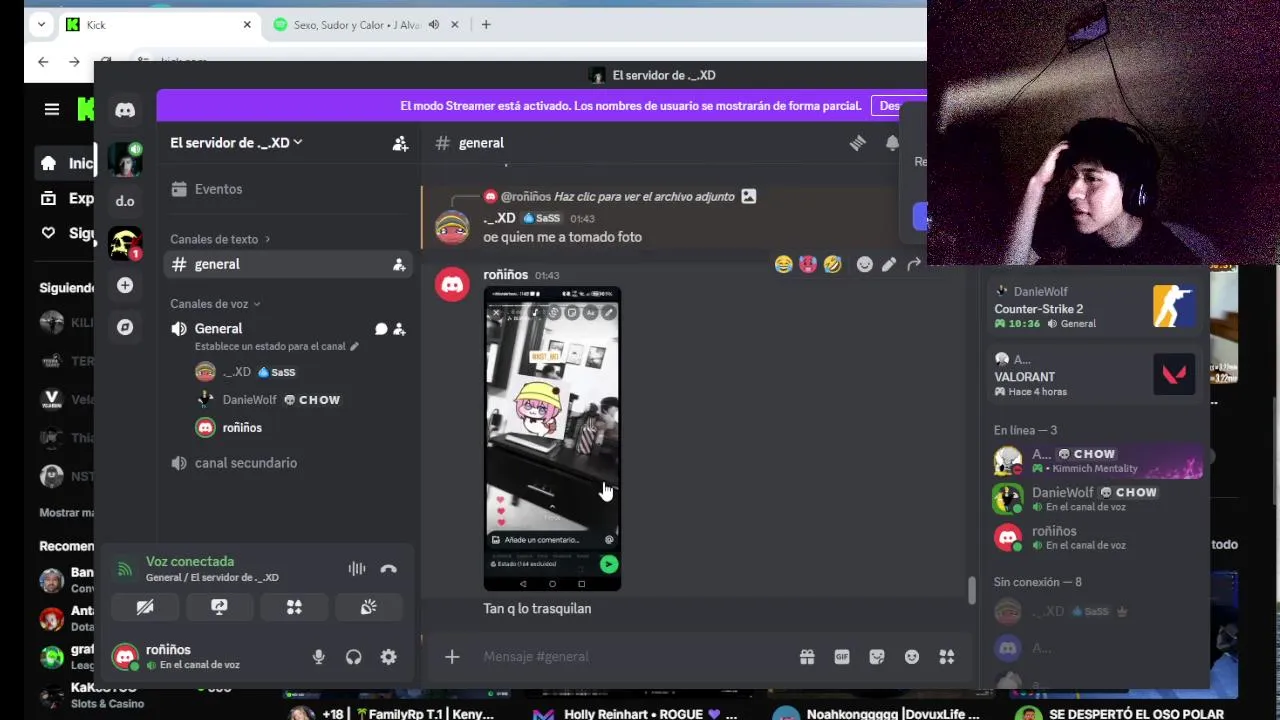Viewport: 1280px width, 720px height.
Task: Click the chat scrollbar thumb
Action: tap(971, 590)
